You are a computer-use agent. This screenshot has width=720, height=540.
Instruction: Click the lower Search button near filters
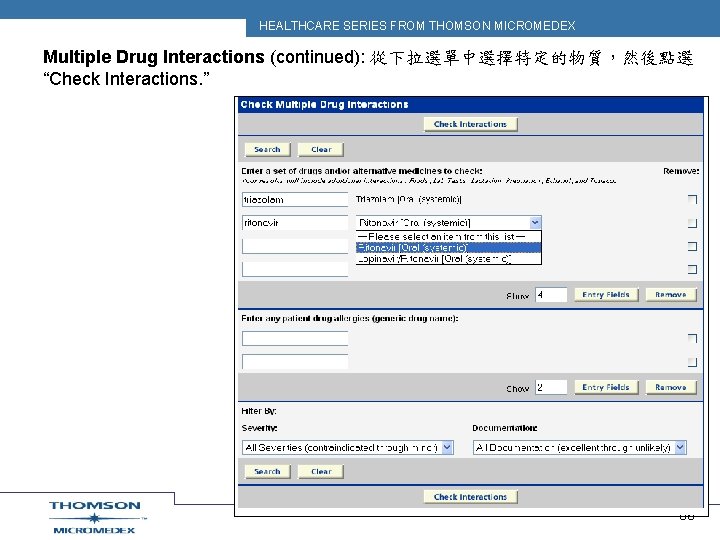[267, 472]
